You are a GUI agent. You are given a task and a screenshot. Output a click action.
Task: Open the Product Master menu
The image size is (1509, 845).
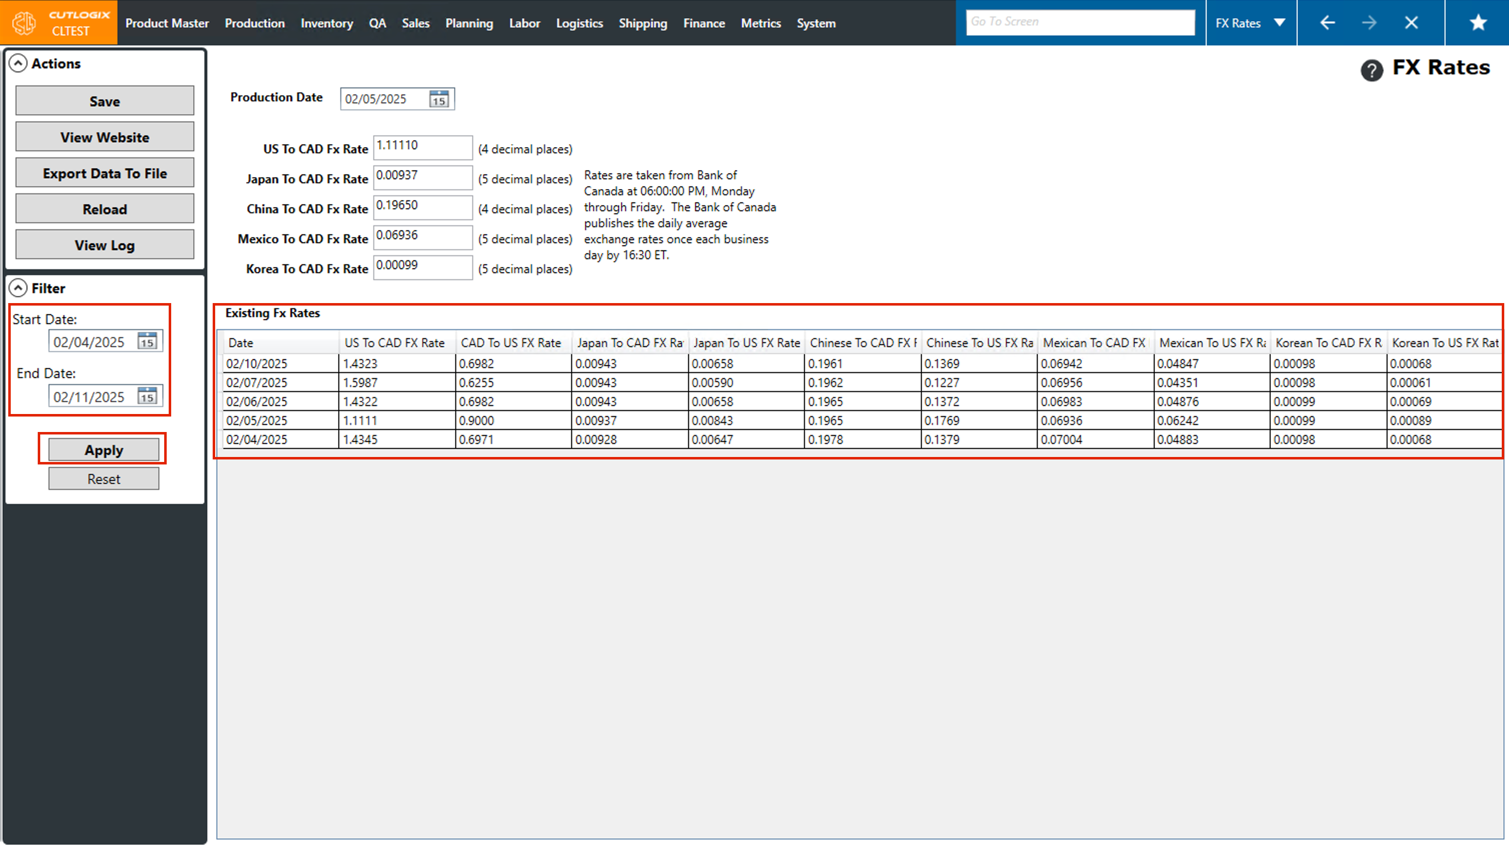pyautogui.click(x=167, y=23)
